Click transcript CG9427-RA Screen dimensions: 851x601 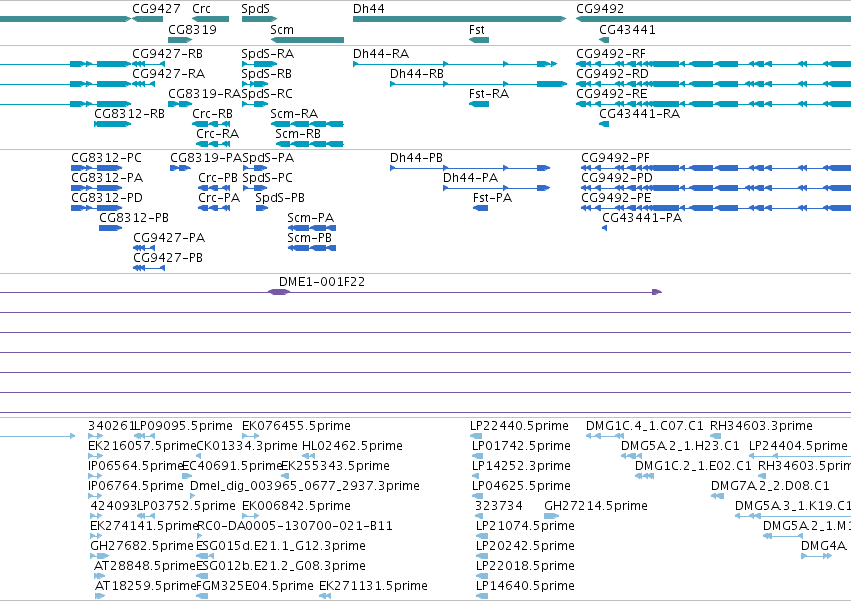click(x=142, y=84)
